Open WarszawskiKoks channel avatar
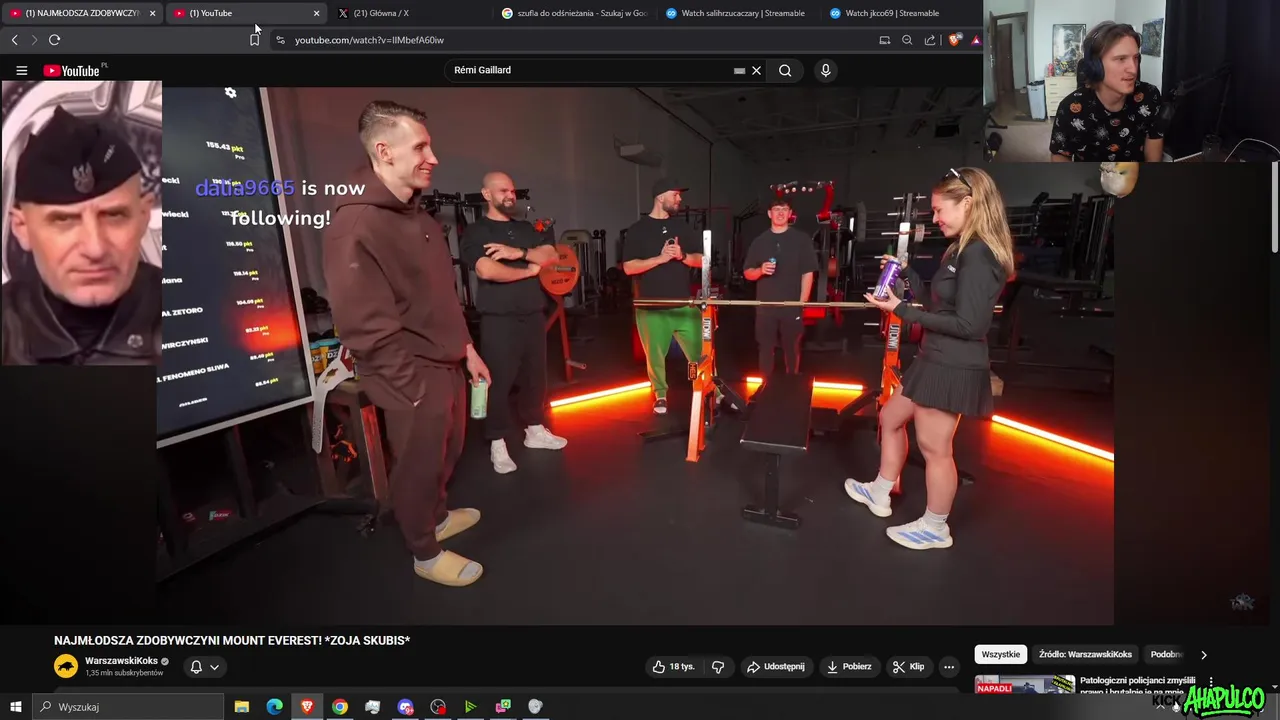The image size is (1280, 720). [x=66, y=666]
